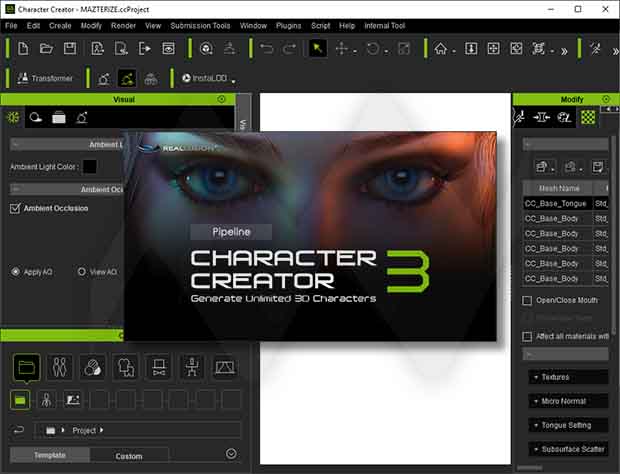This screenshot has height=474, width=620.
Task: Select the Move tool crosshair icon
Action: [x=341, y=49]
